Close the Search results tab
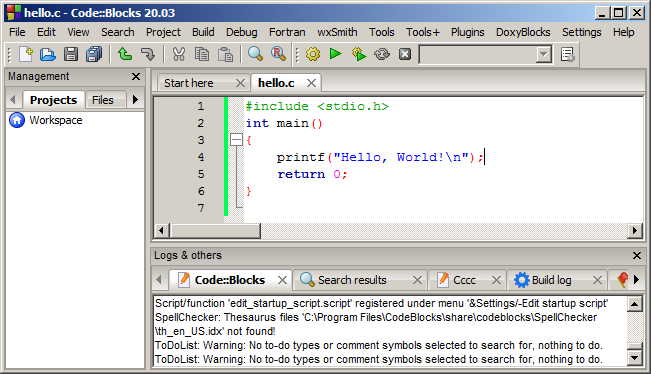 click(417, 280)
